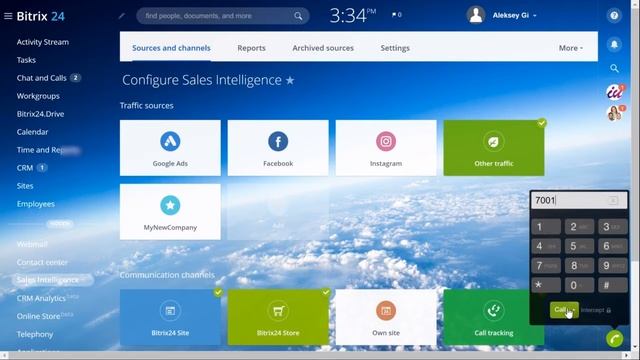Open Sites in the left sidebar
640x360 pixels.
pyautogui.click(x=25, y=186)
